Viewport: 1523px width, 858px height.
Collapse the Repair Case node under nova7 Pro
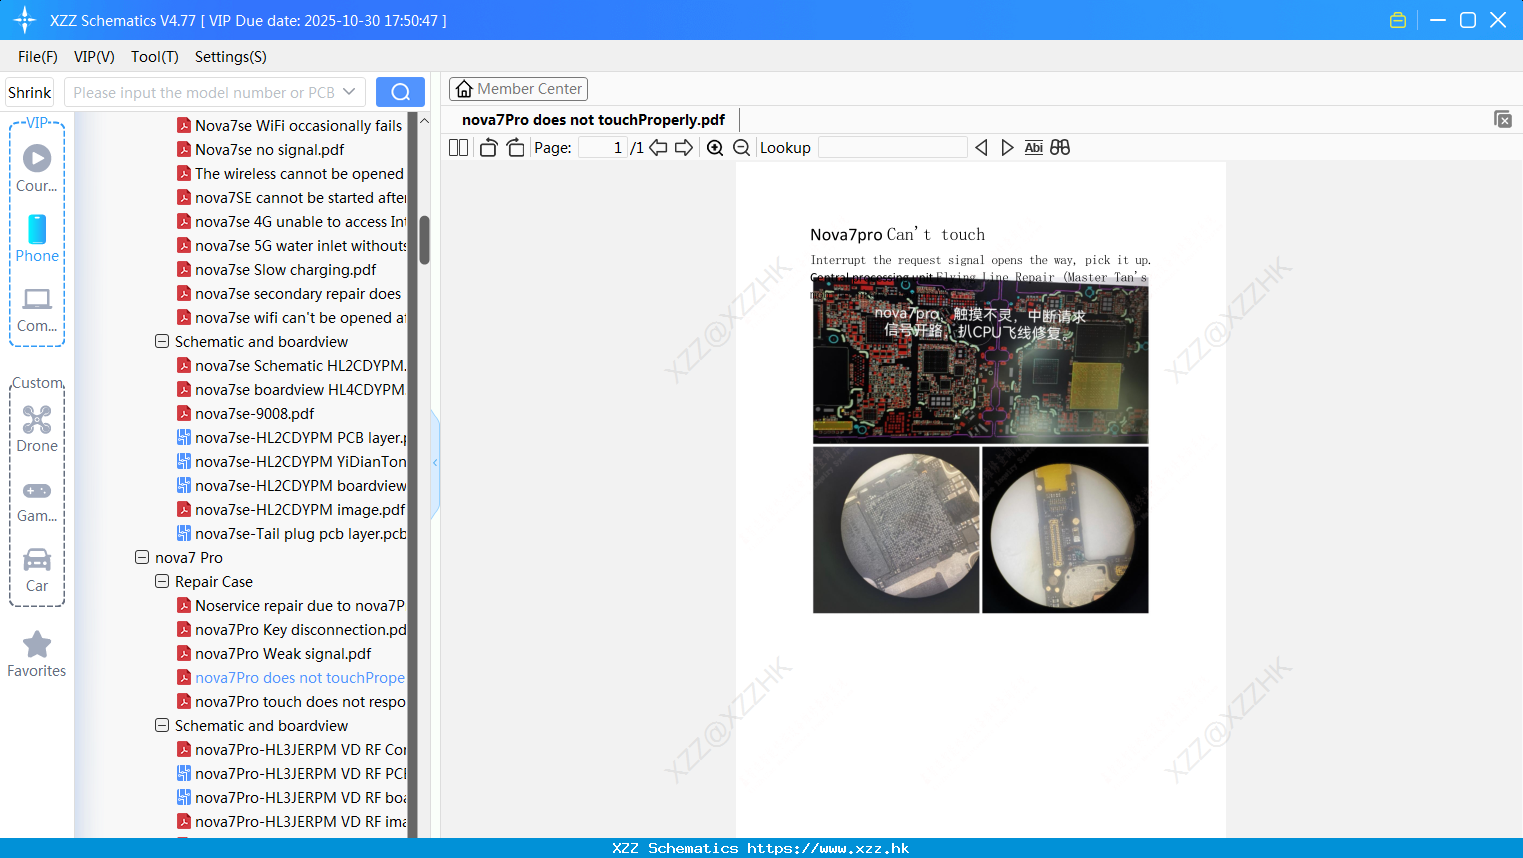[x=162, y=581]
